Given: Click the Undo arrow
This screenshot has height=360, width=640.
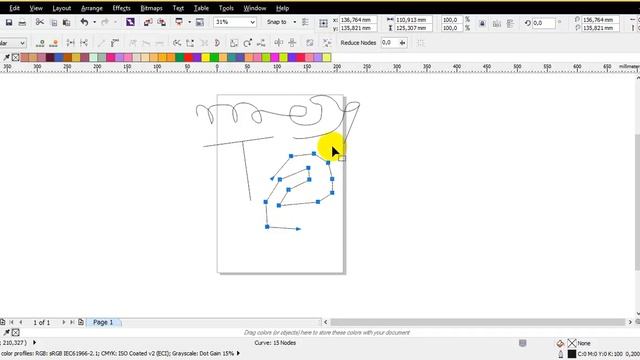Looking at the screenshot, I should tap(84, 22).
